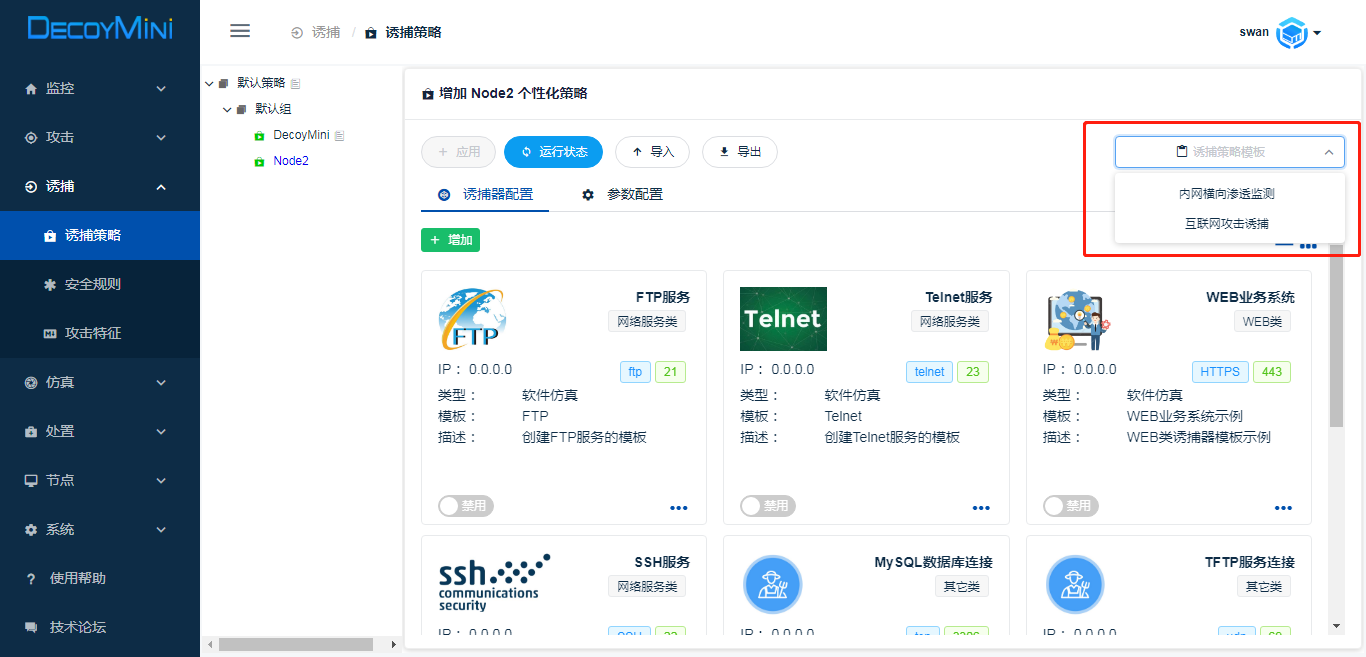
Task: Click the green 增加 button
Action: 450,240
